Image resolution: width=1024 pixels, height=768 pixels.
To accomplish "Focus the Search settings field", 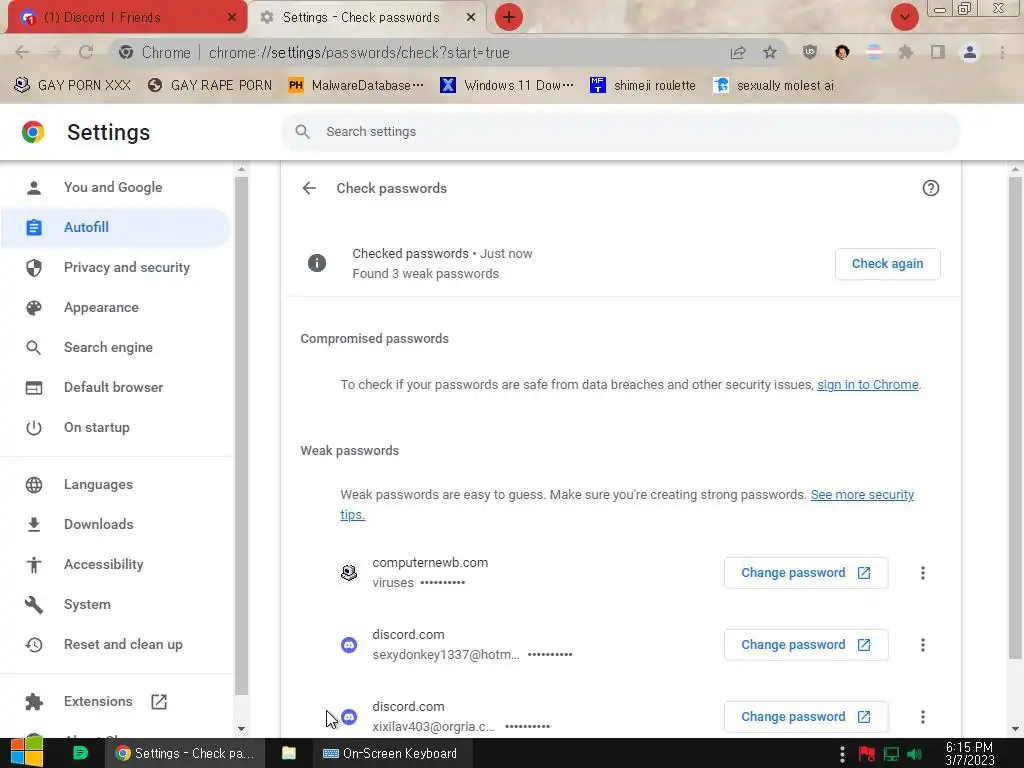I will [x=620, y=132].
